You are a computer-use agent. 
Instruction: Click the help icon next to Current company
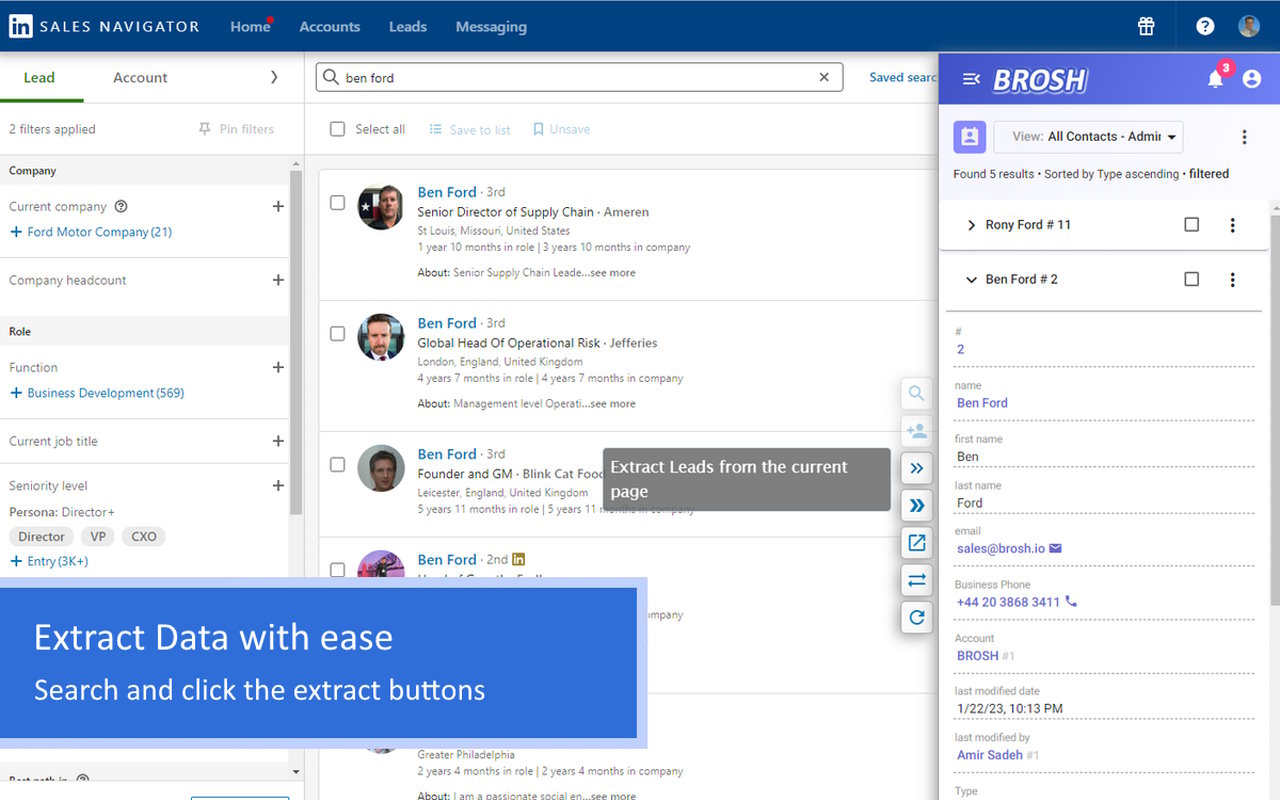(x=121, y=206)
